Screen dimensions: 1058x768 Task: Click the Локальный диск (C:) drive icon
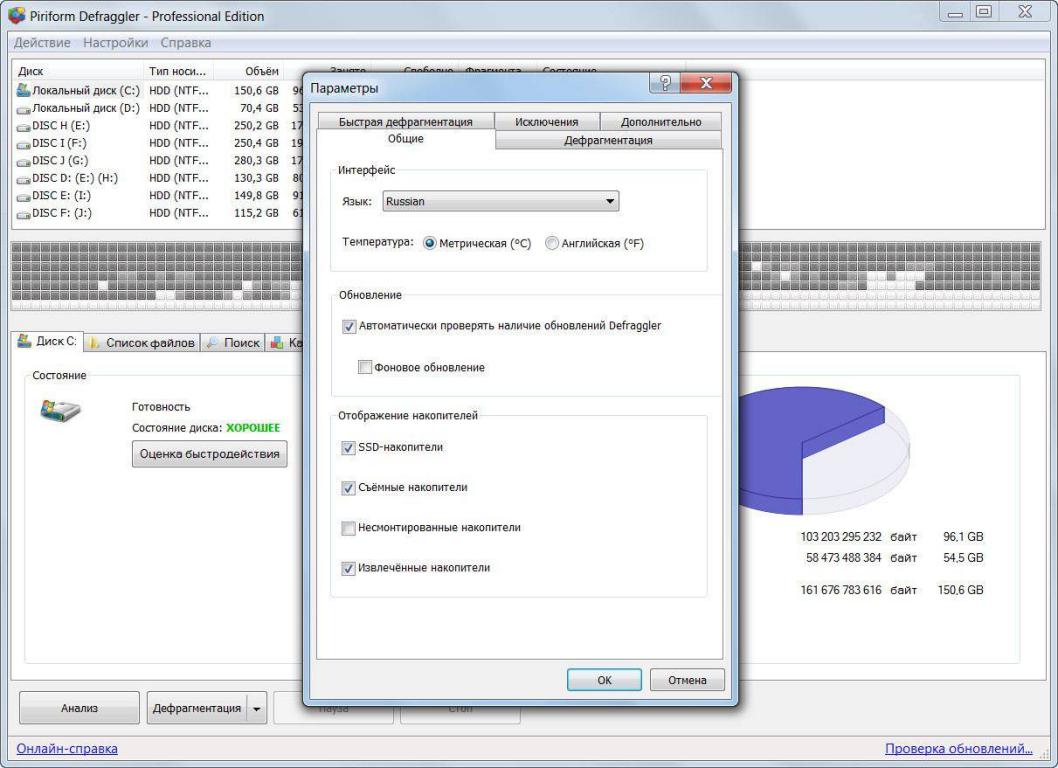coord(24,90)
